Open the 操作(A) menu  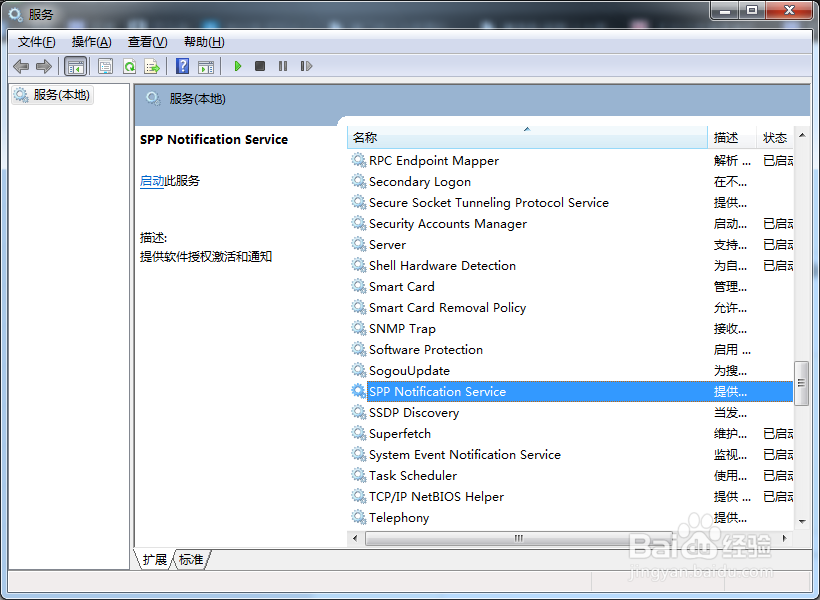pyautogui.click(x=90, y=41)
